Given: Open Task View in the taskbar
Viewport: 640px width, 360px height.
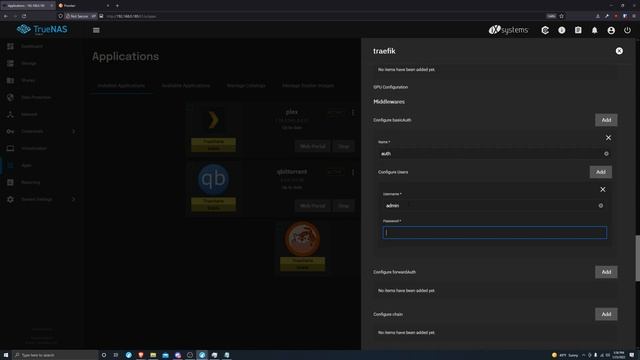Looking at the screenshot, I should pos(116,355).
